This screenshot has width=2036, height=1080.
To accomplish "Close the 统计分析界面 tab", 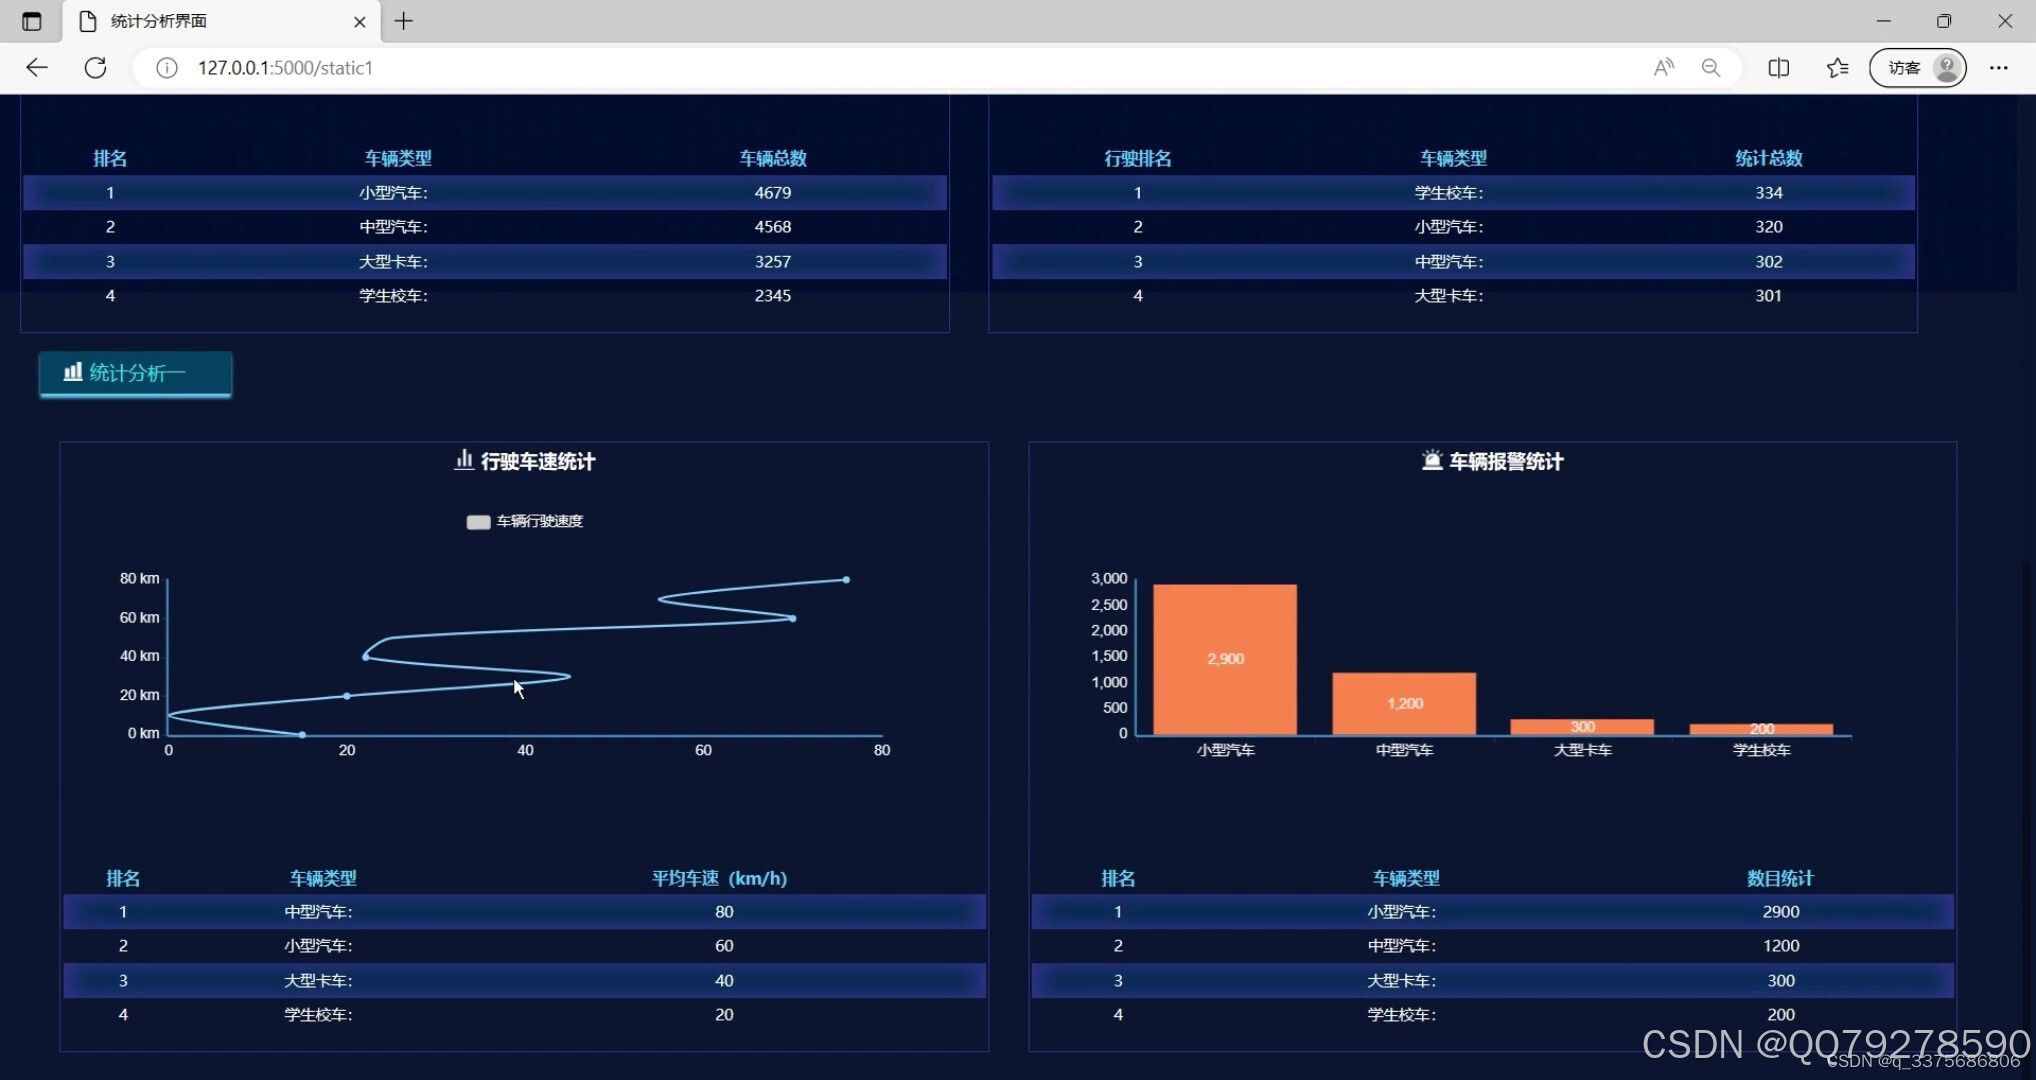I will pyautogui.click(x=360, y=21).
